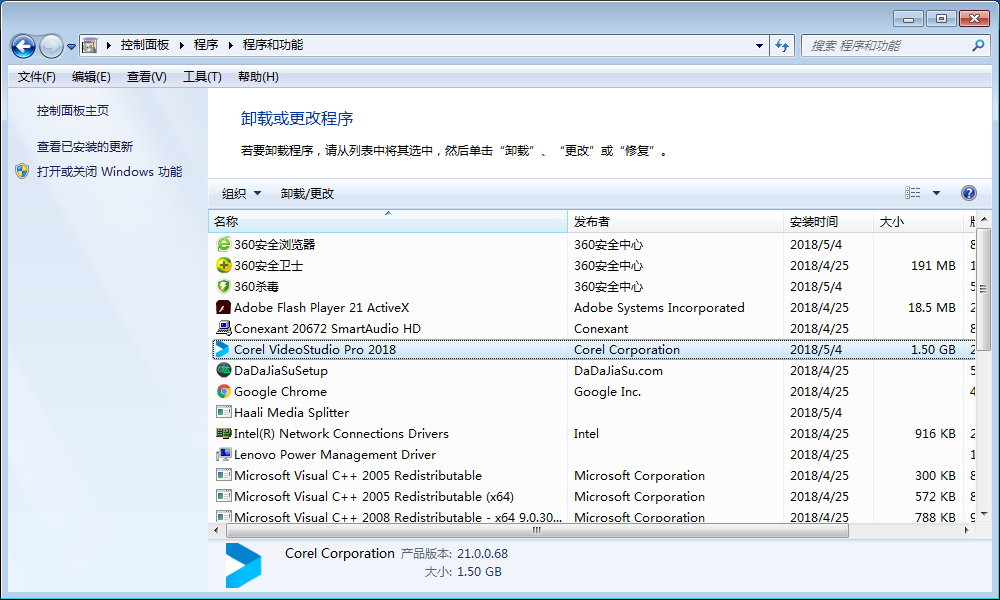
Task: Open the 查看(V) menu
Action: pos(147,77)
